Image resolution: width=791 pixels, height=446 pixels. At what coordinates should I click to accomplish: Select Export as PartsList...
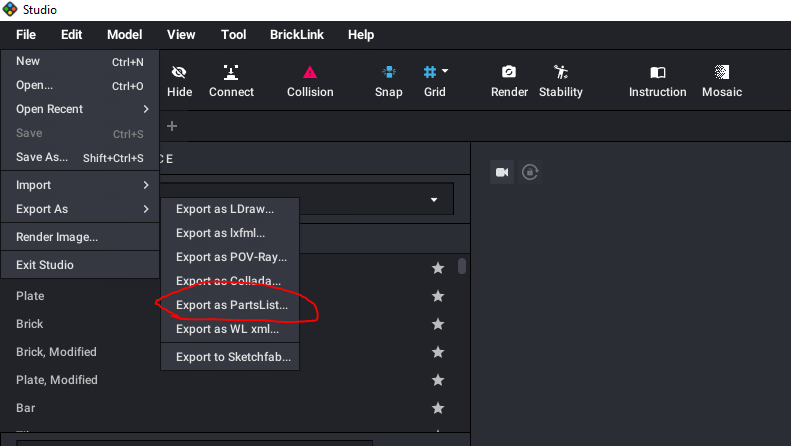tap(230, 305)
